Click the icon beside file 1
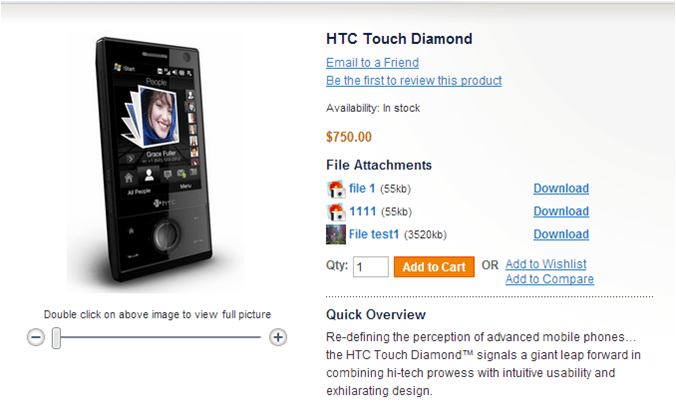The width and height of the screenshot is (676, 410). pos(336,188)
